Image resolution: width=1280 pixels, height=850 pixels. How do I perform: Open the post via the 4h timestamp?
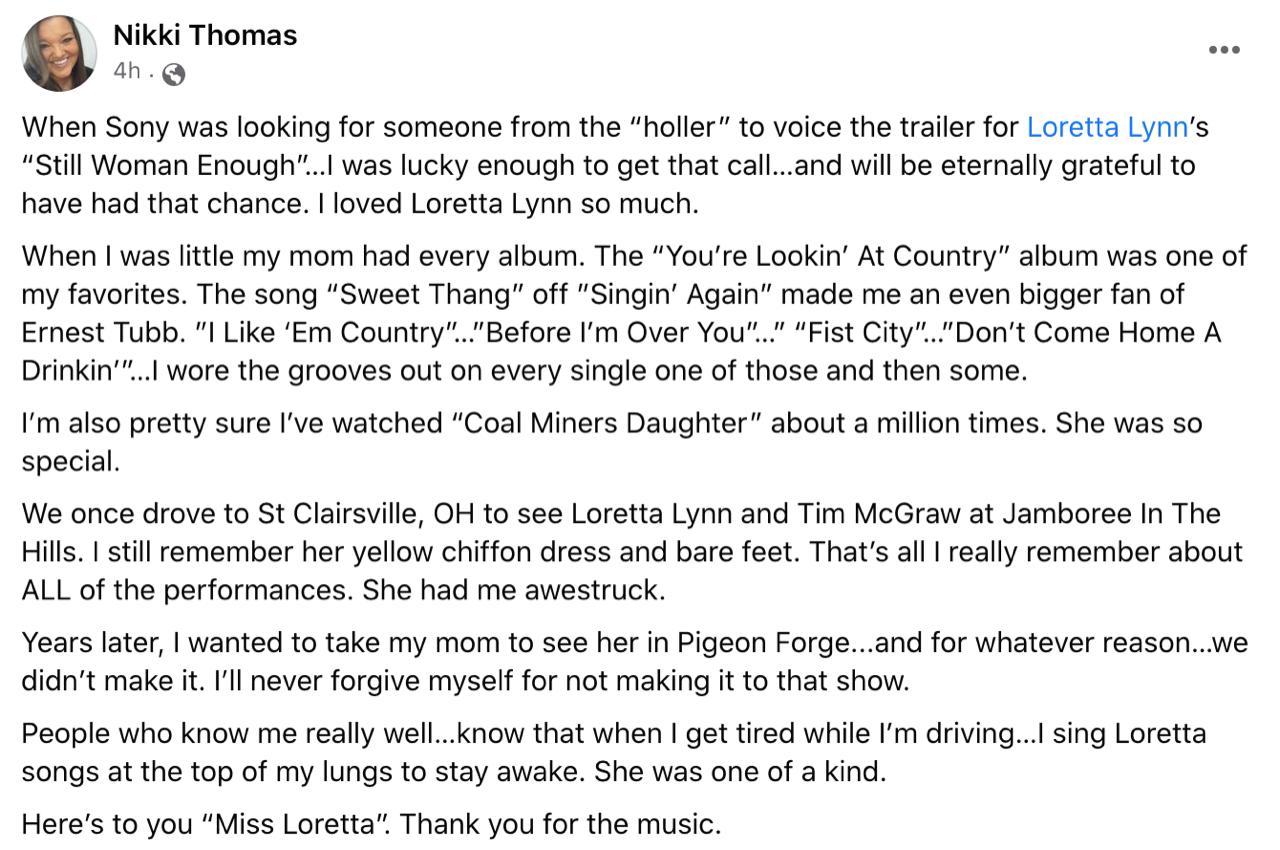[x=127, y=72]
